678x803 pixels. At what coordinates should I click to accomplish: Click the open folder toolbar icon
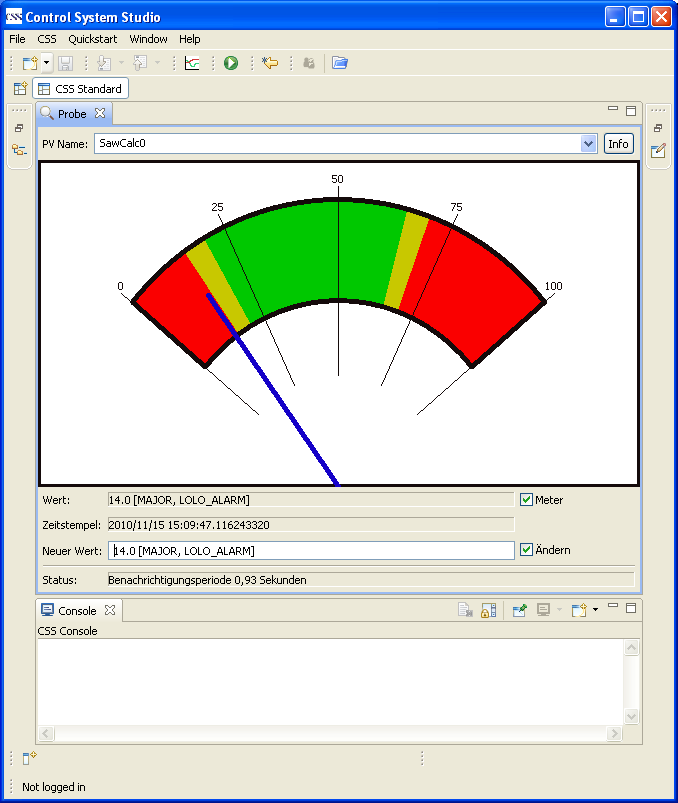click(340, 63)
